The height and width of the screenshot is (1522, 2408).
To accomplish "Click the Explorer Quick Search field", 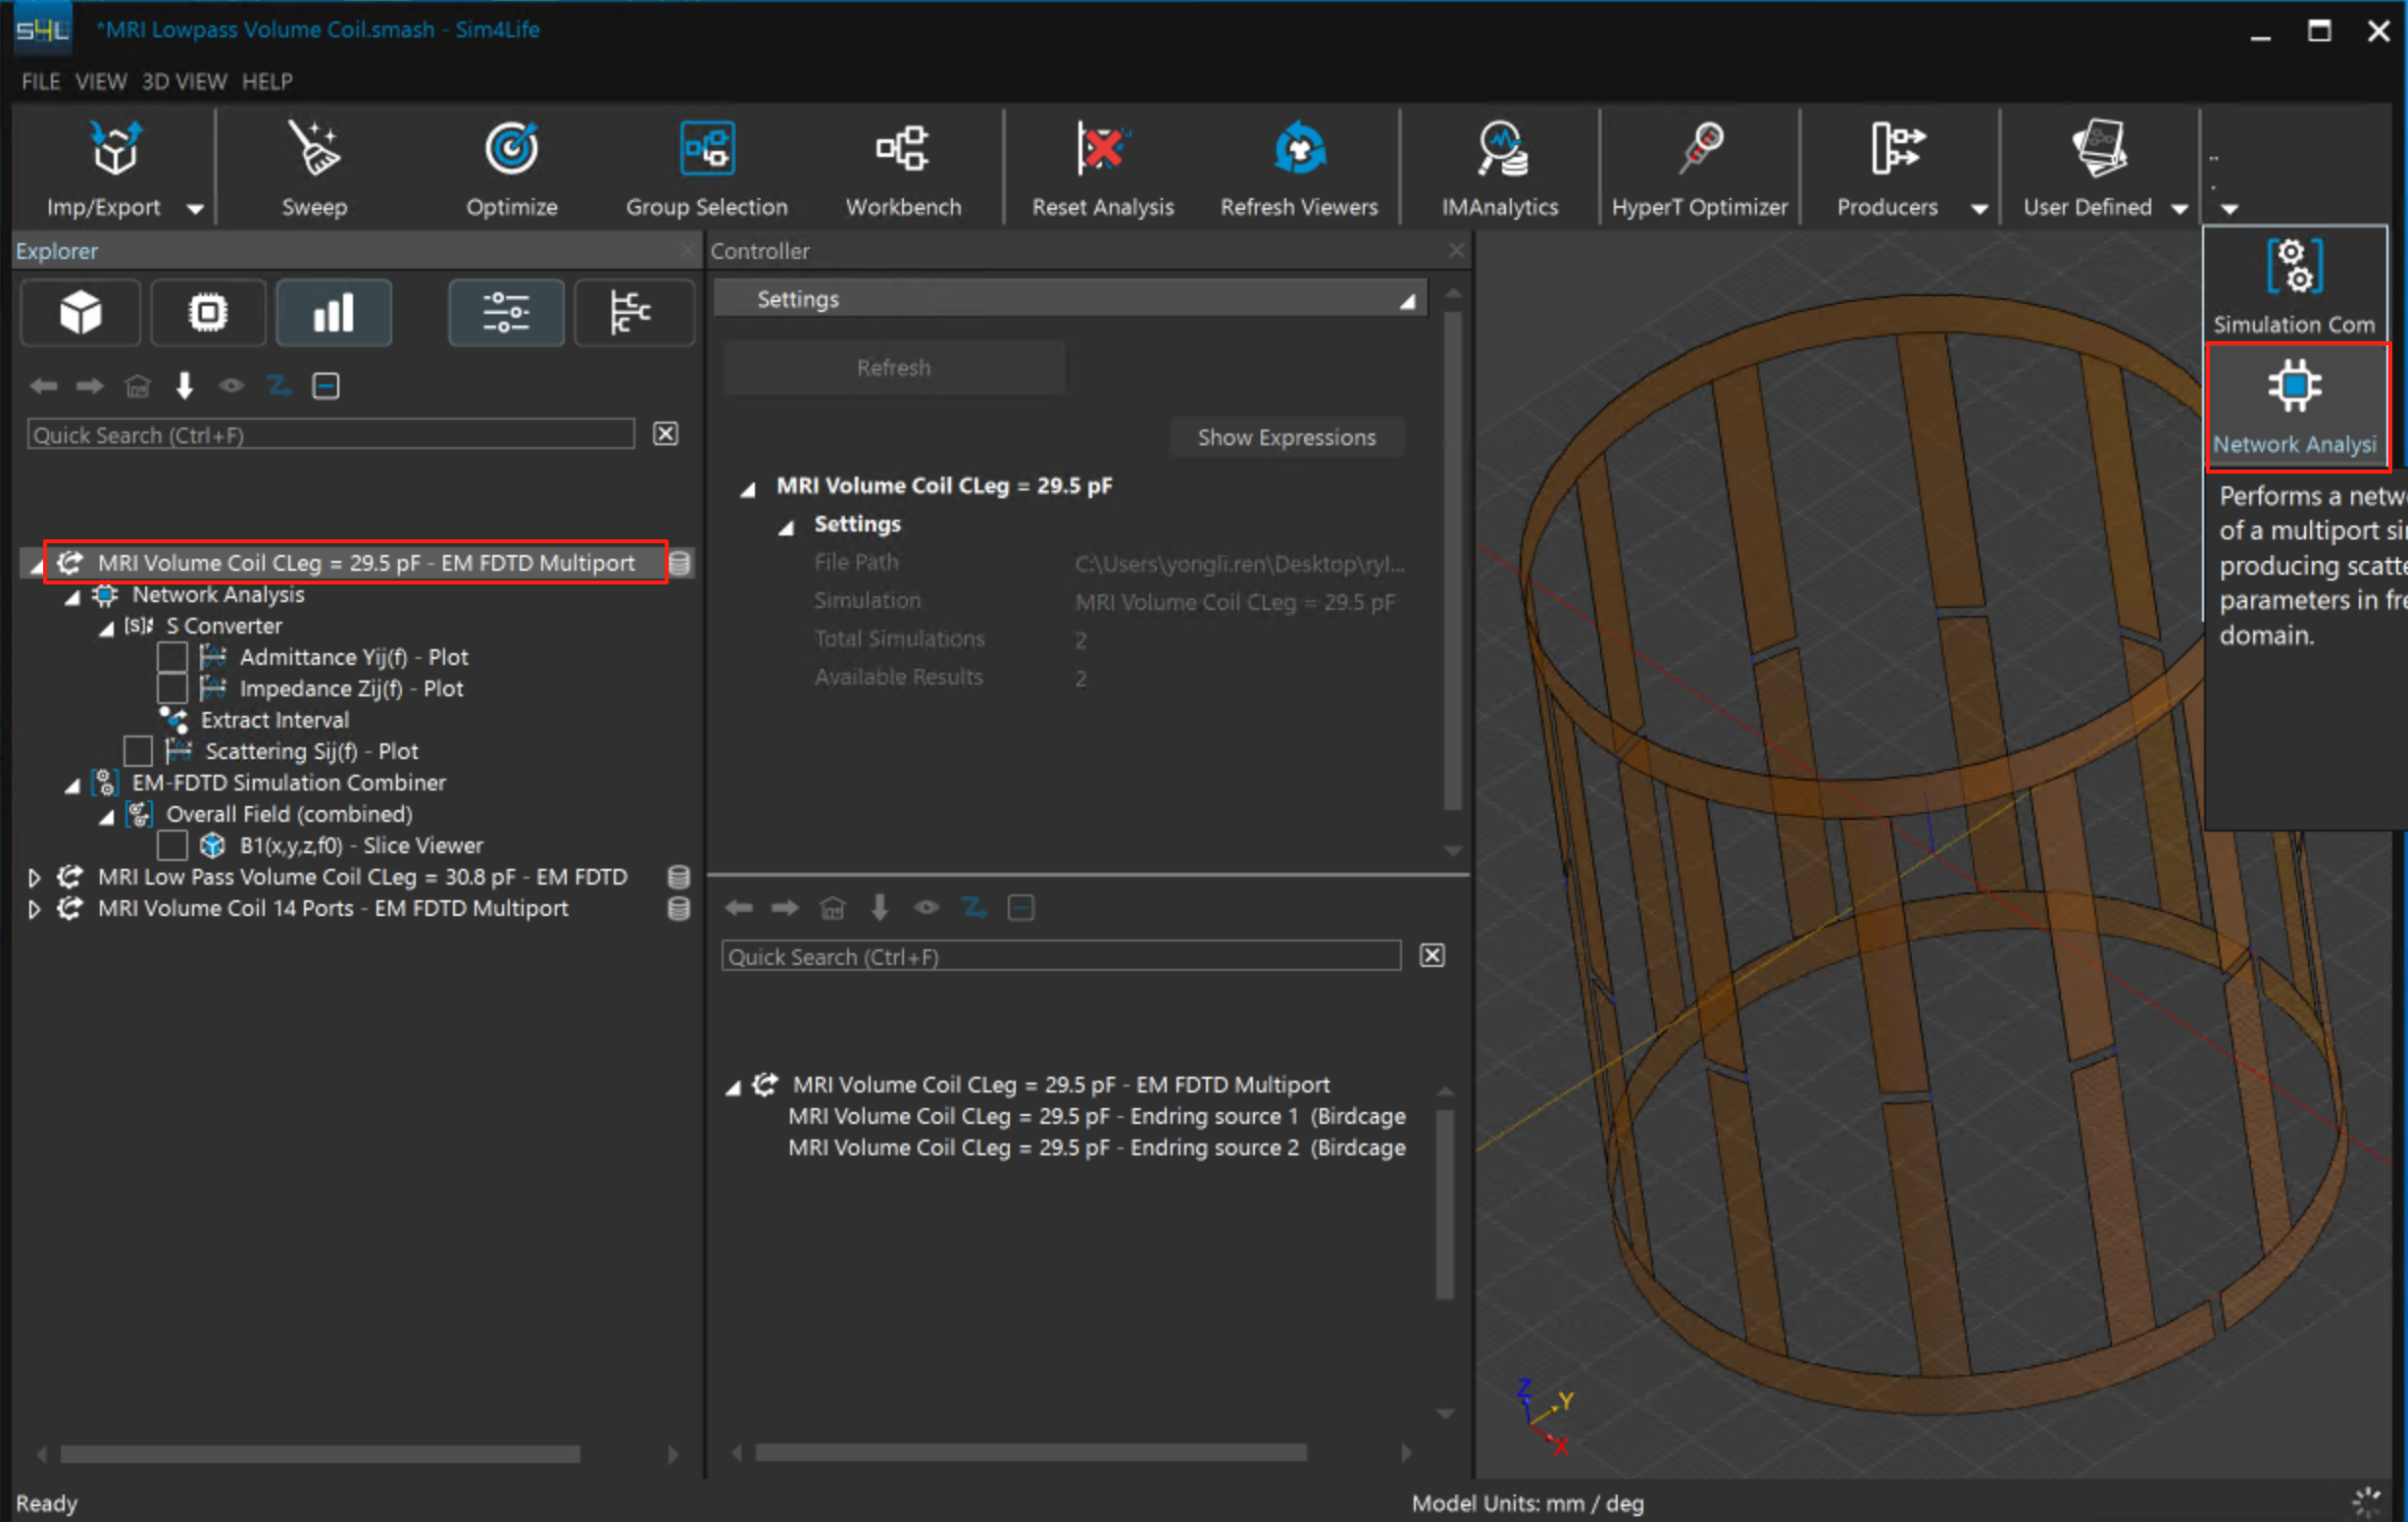I will click(330, 434).
